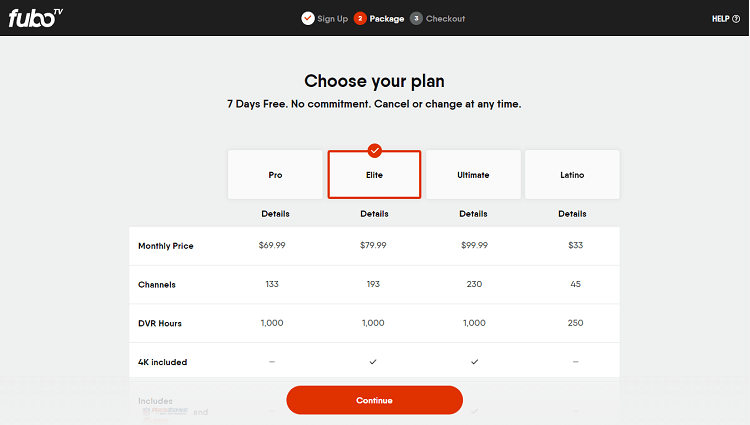The width and height of the screenshot is (750, 425).
Task: Click the step 2 Package circle icon
Action: [360, 19]
